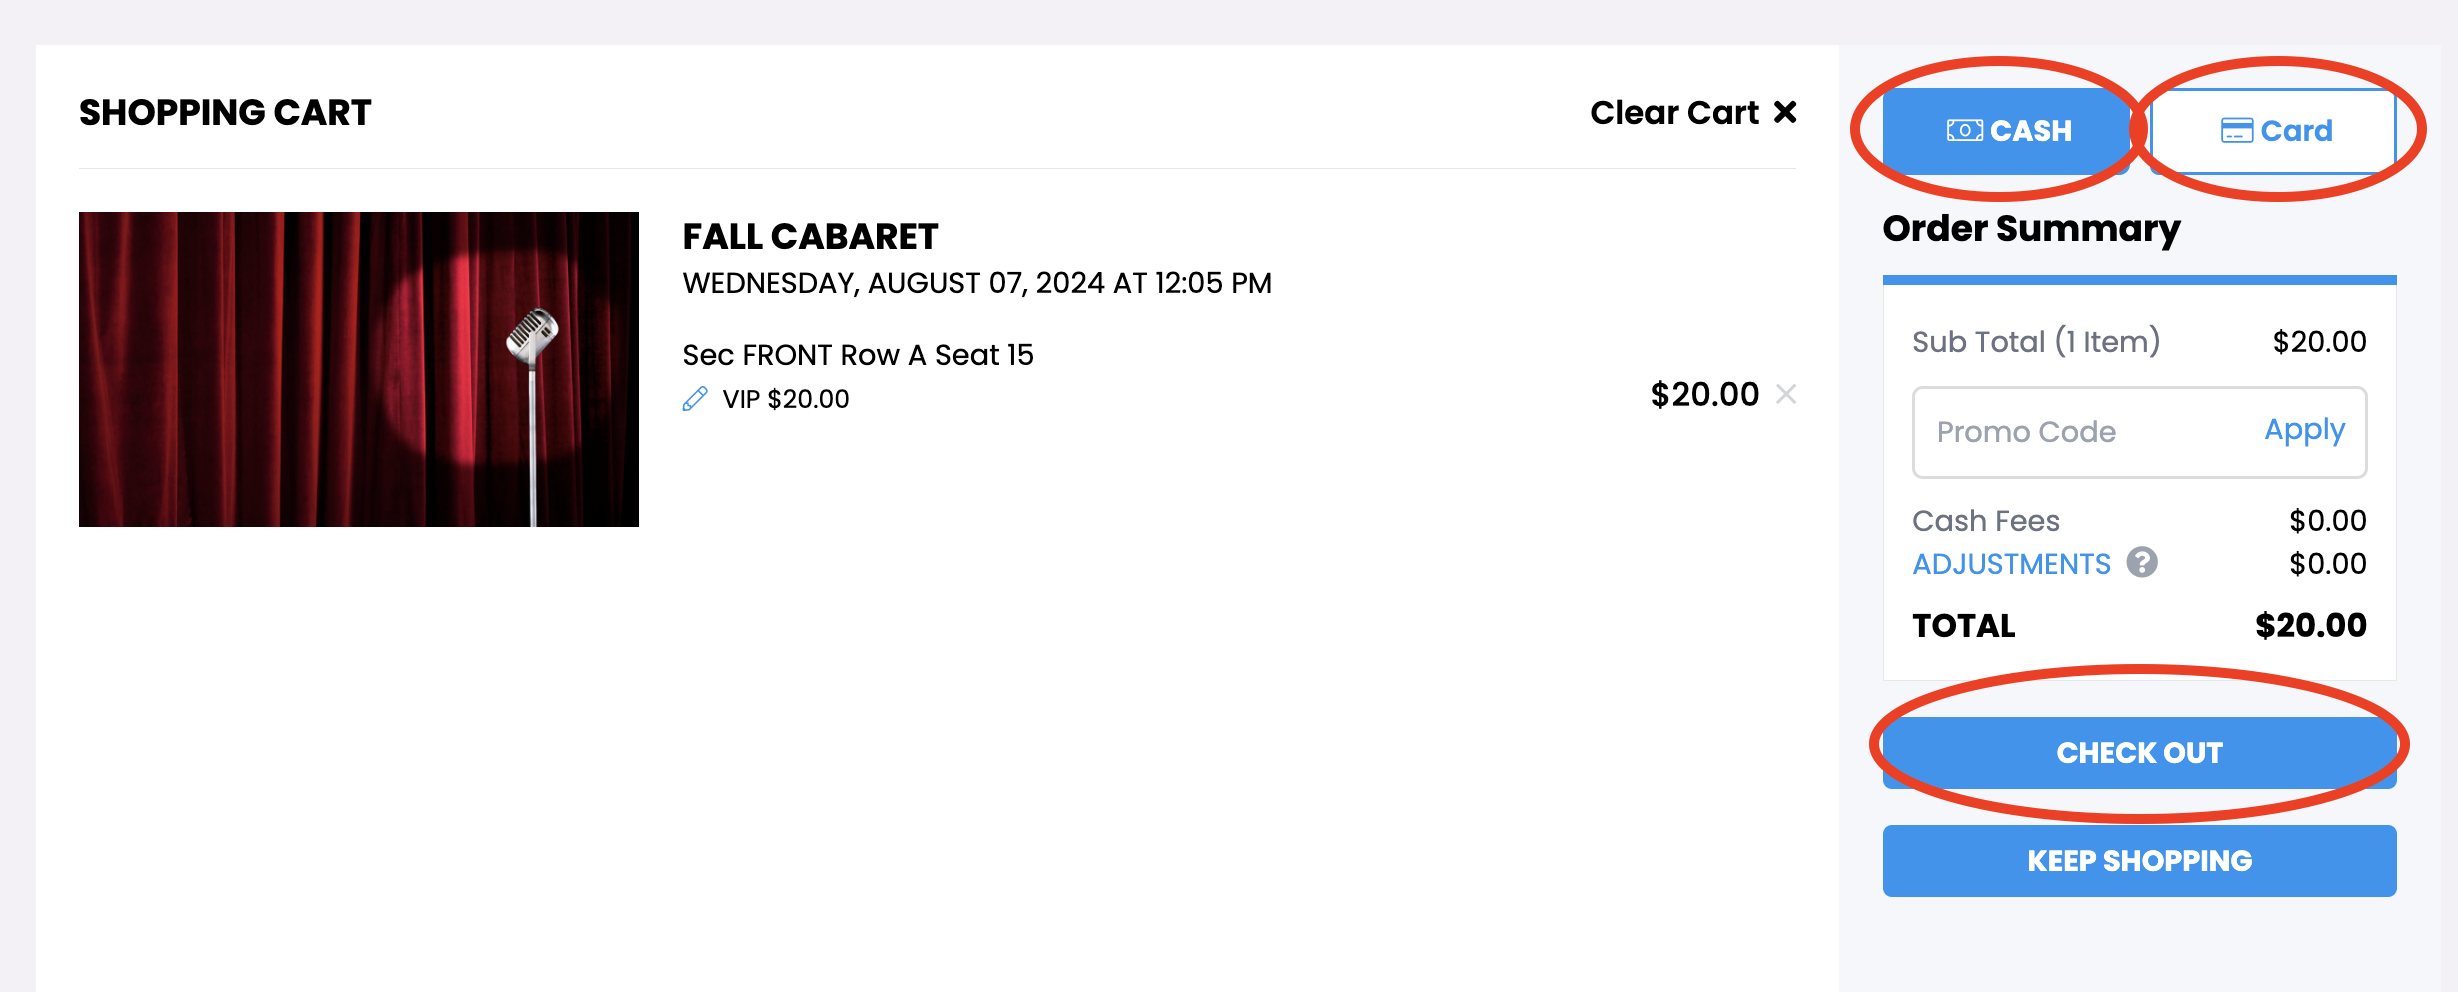Click the TOTAL $20.00 amount
This screenshot has height=992, width=2458.
point(2310,625)
